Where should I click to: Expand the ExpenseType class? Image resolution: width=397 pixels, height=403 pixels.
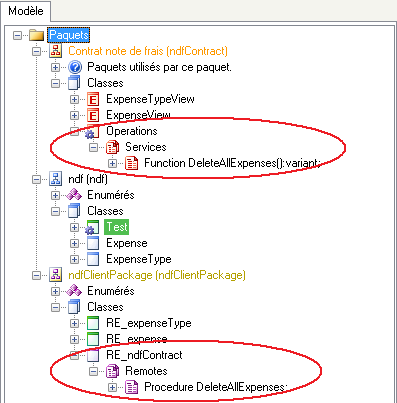[x=74, y=259]
